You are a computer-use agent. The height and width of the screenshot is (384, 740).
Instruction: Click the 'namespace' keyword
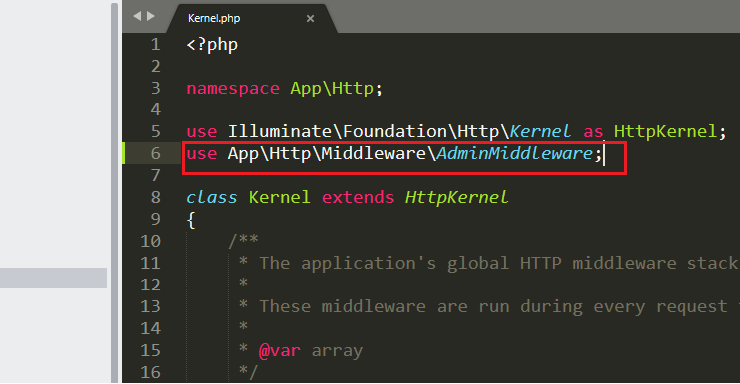tap(233, 89)
